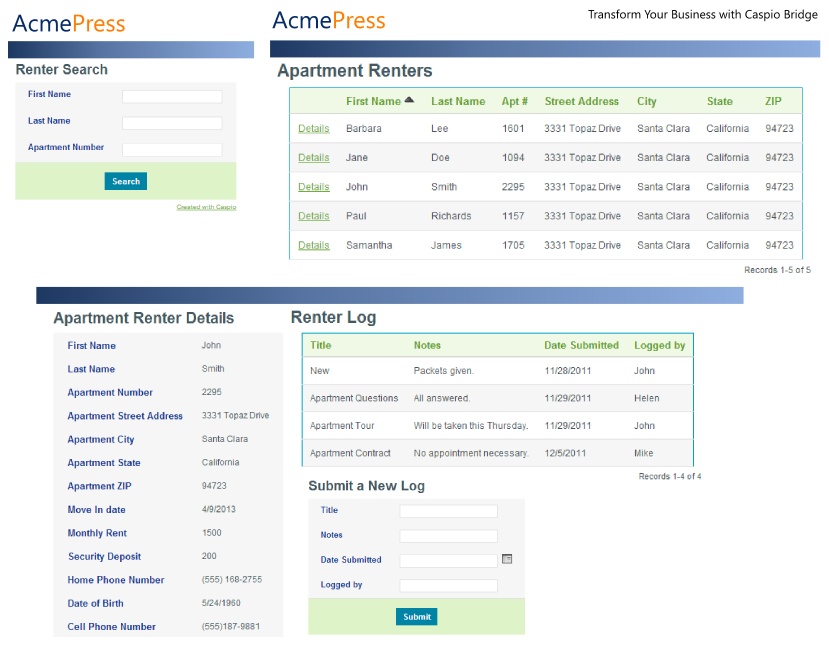Click the Title field in new log
The height and width of the screenshot is (646, 829).
[x=448, y=511]
